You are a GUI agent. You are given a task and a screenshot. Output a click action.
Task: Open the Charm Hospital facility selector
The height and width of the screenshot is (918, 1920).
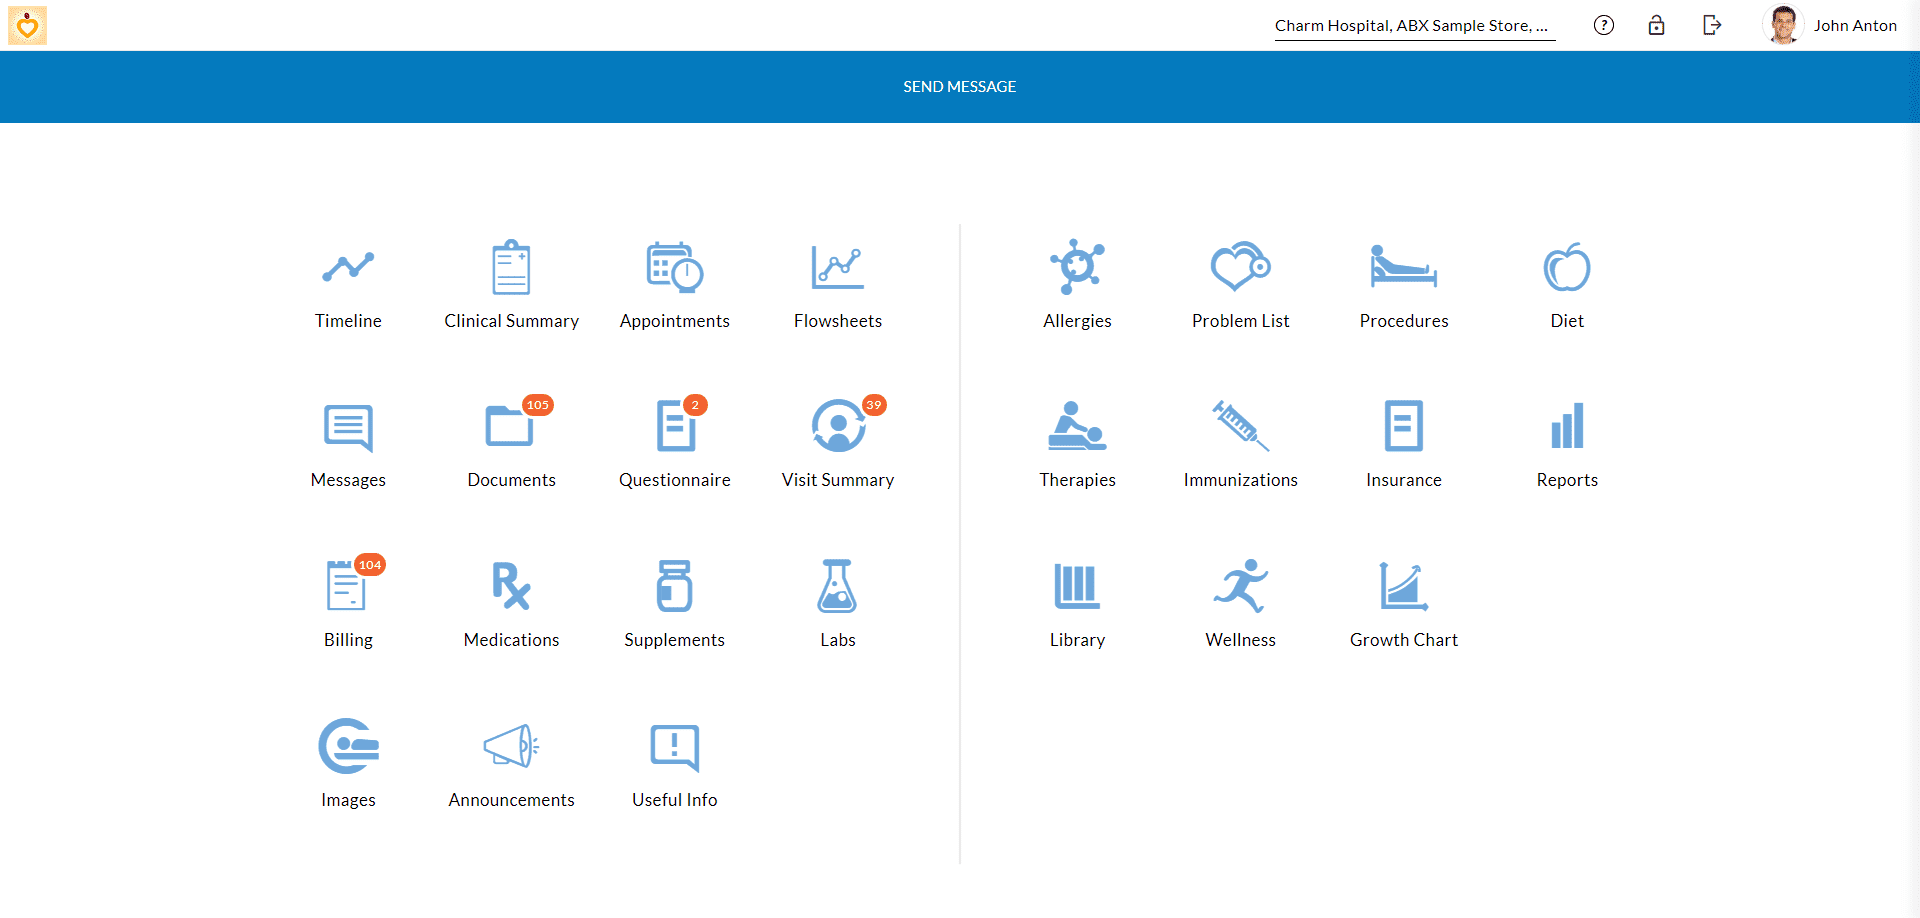[1414, 25]
